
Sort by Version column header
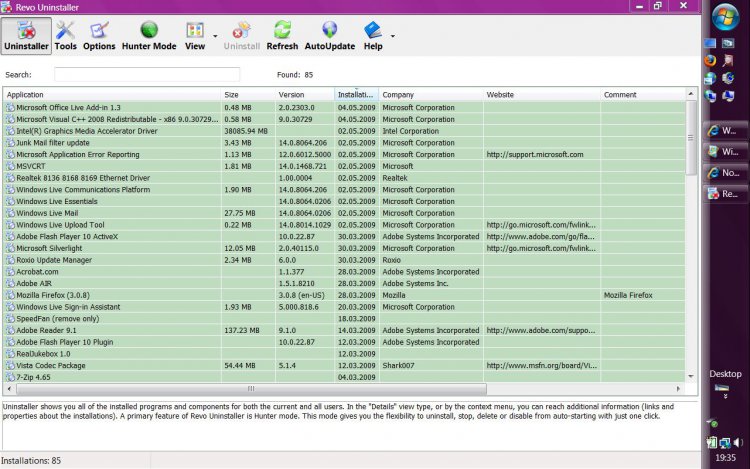tap(305, 95)
